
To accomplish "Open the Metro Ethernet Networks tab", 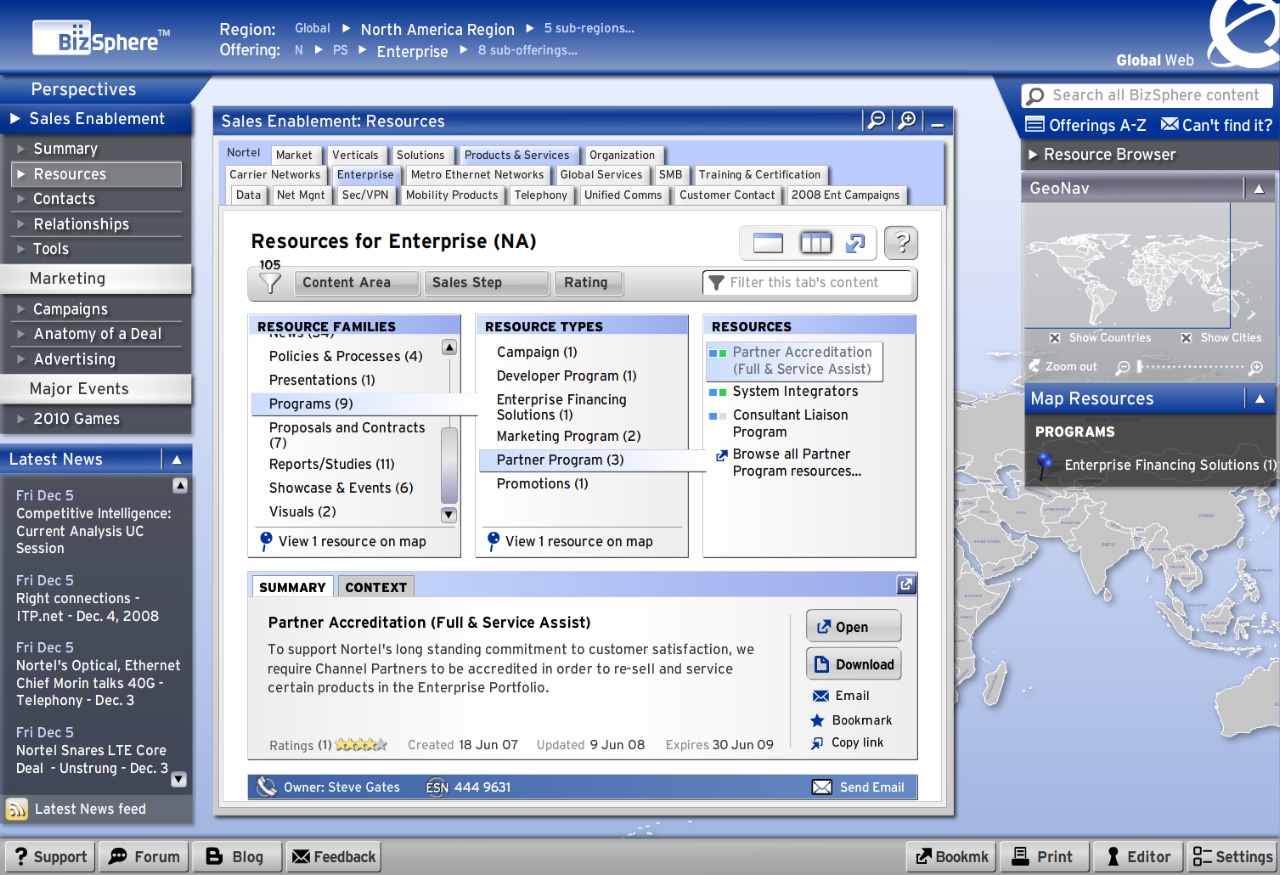I will click(477, 174).
